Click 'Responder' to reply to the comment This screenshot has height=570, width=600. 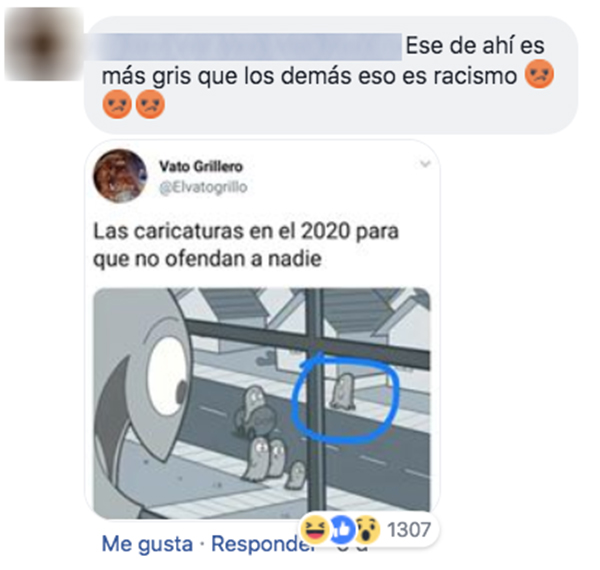264,544
